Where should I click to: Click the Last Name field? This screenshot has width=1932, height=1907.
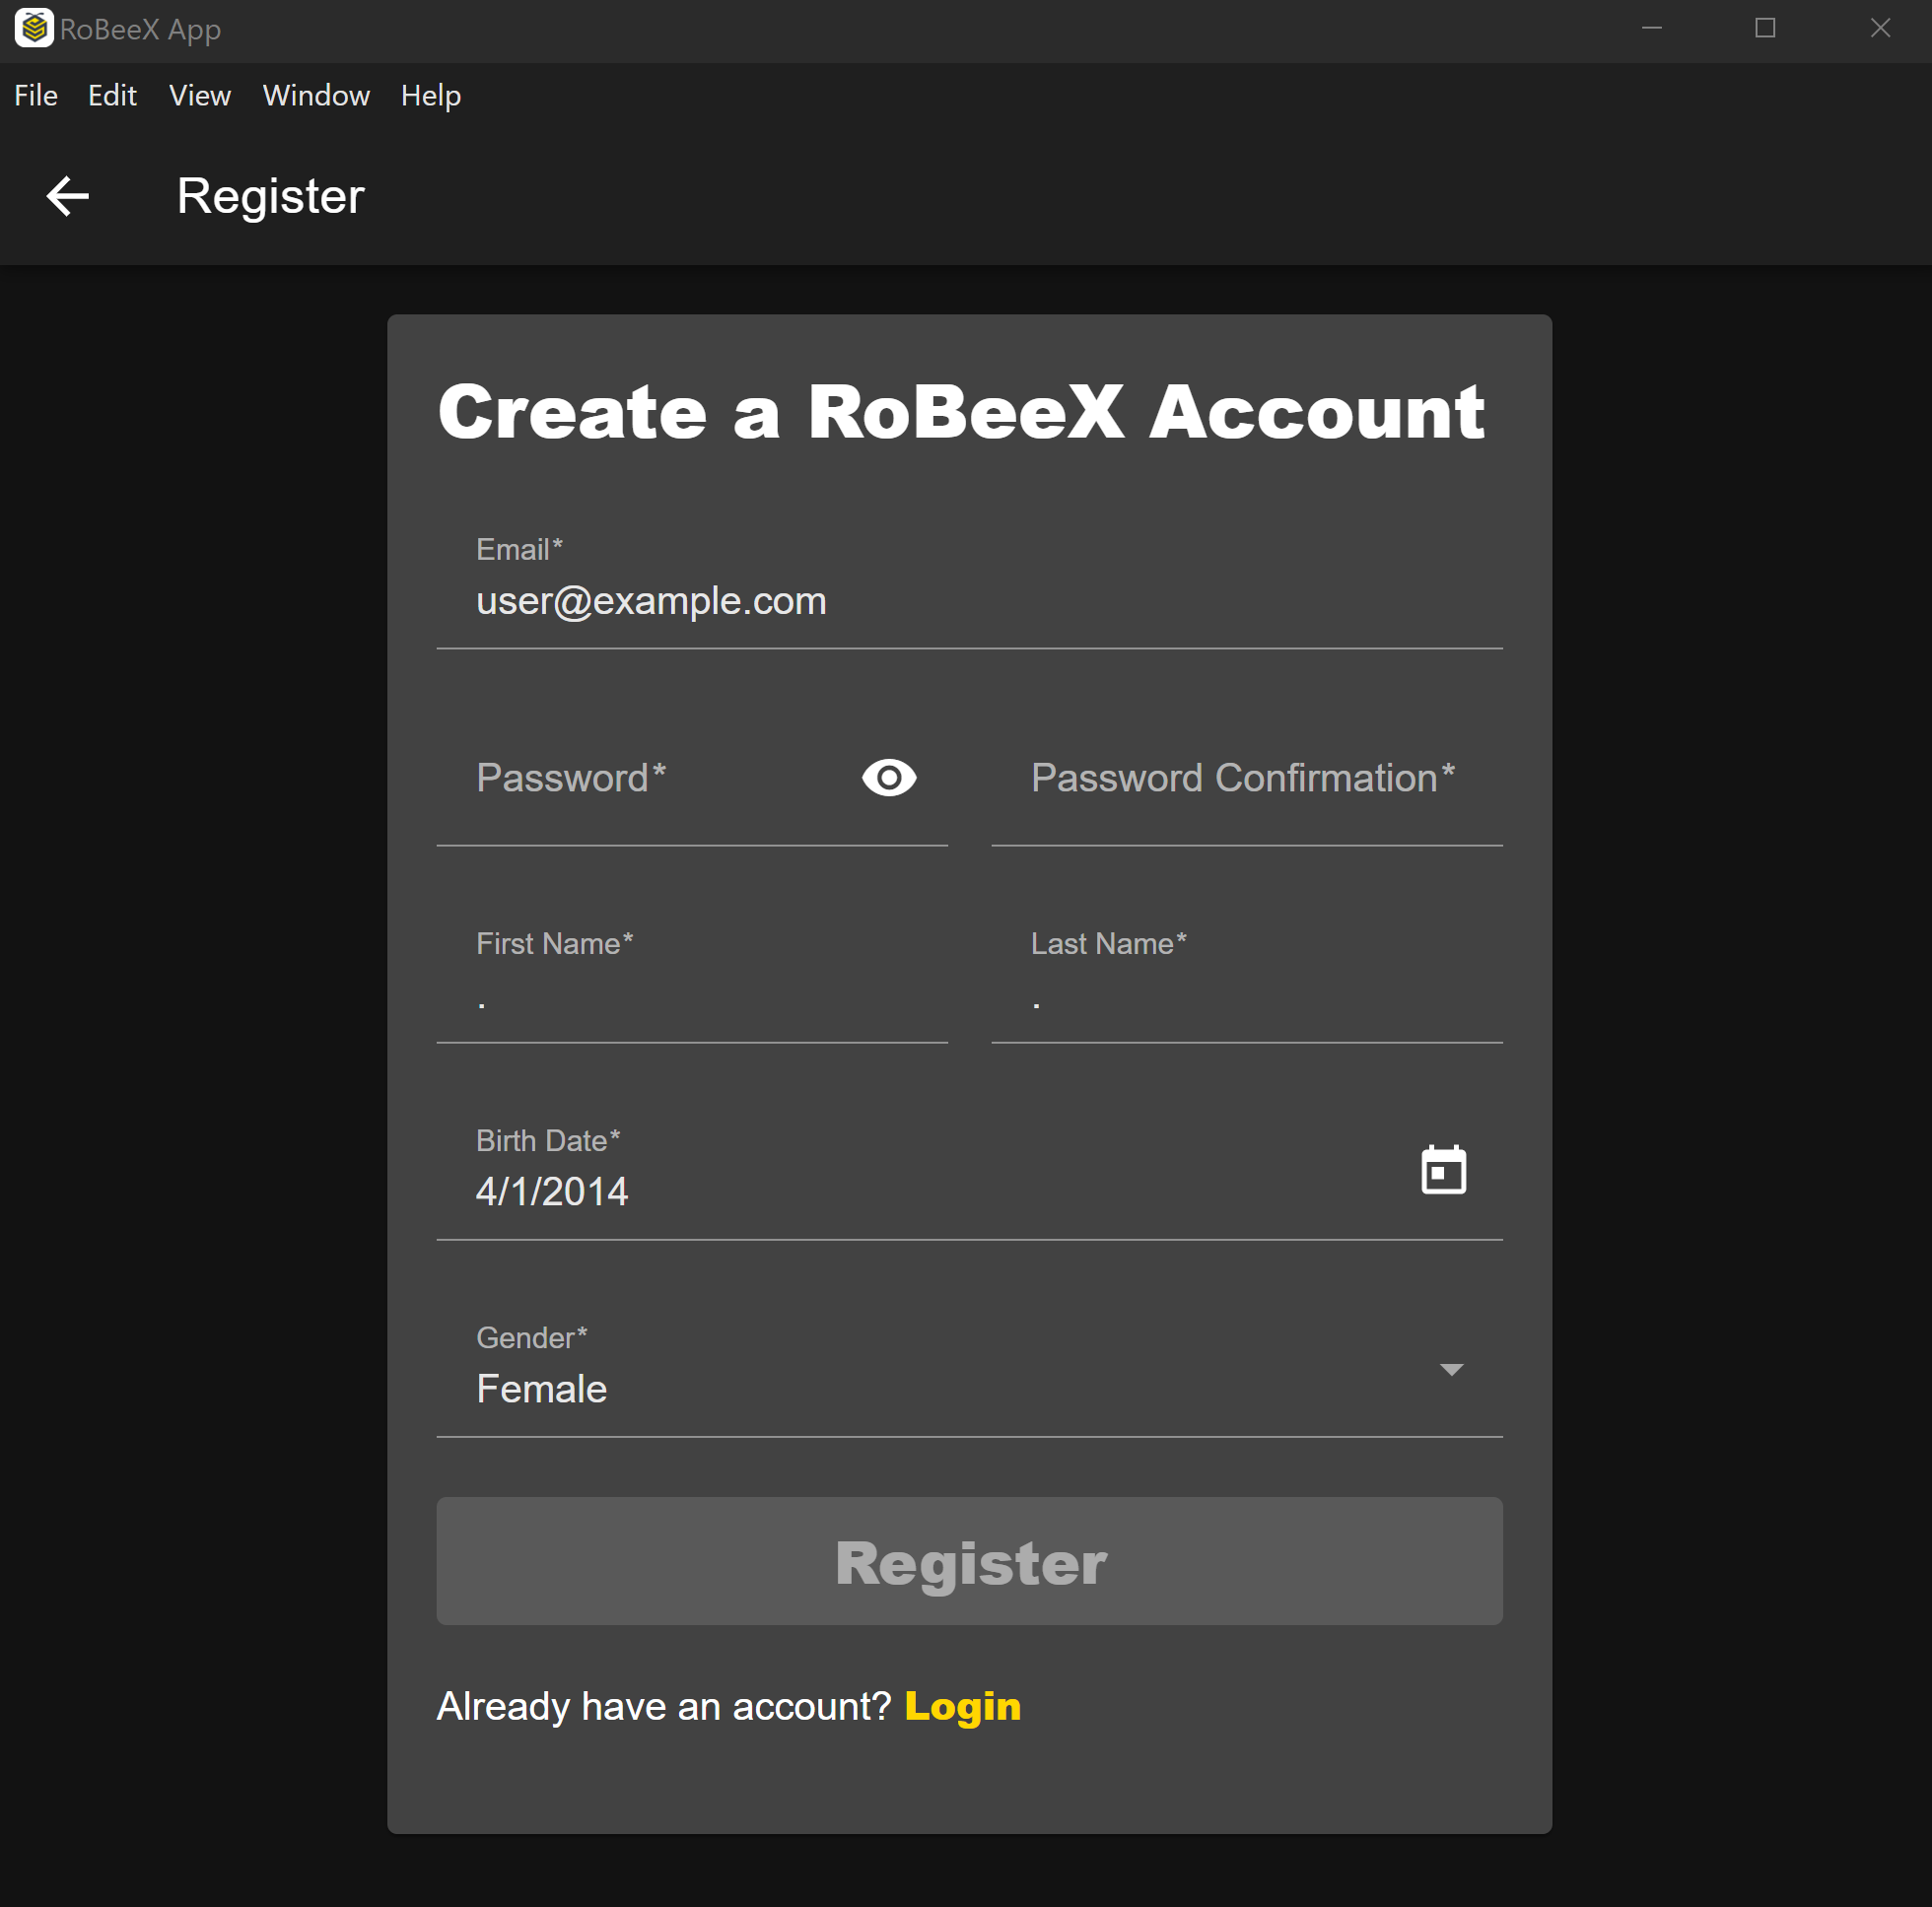coord(1246,996)
